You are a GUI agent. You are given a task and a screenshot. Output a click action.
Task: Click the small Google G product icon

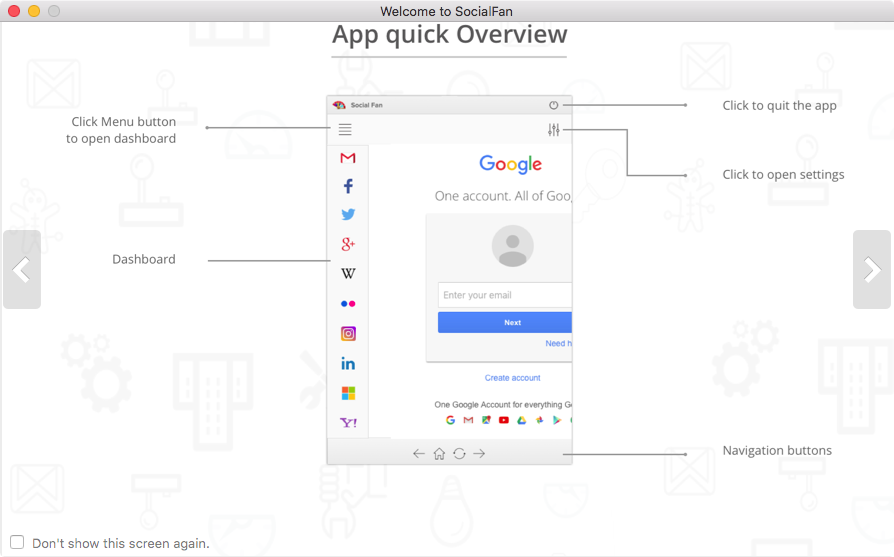click(450, 420)
